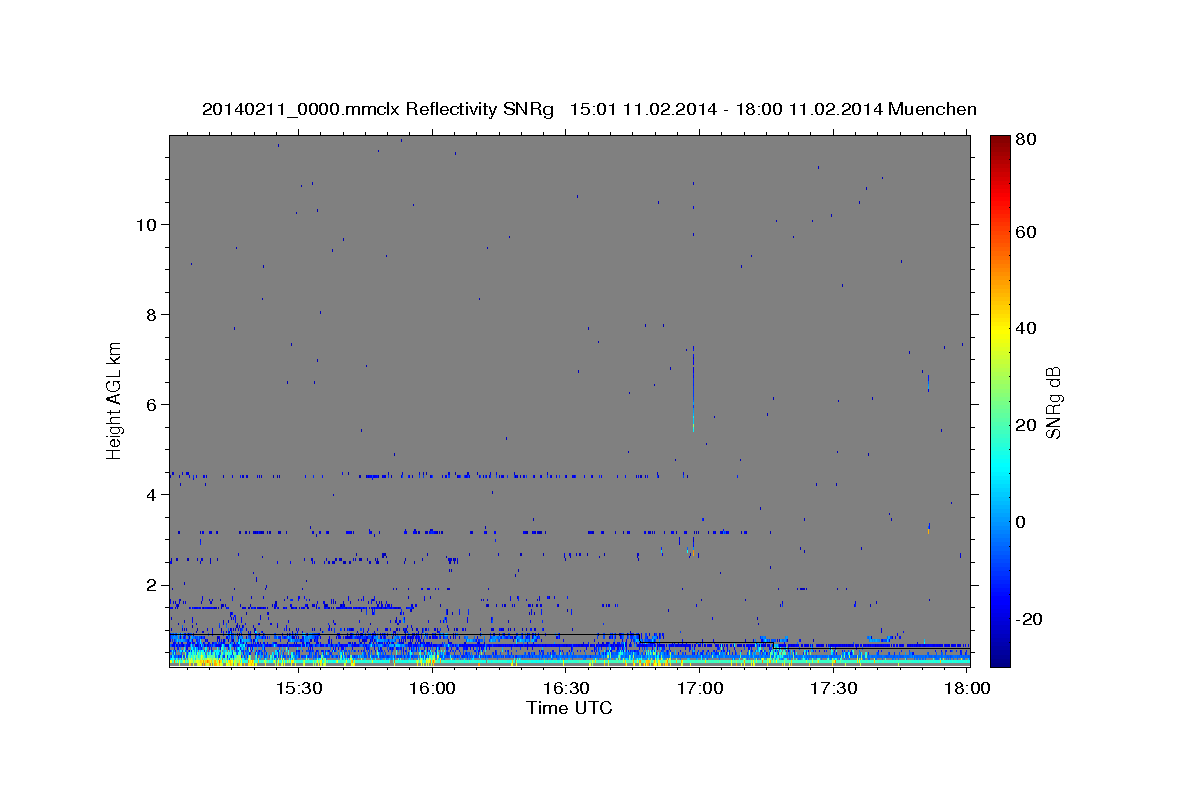1200x800 pixels.
Task: Click the 17:00 time tick label
Action: [700, 688]
